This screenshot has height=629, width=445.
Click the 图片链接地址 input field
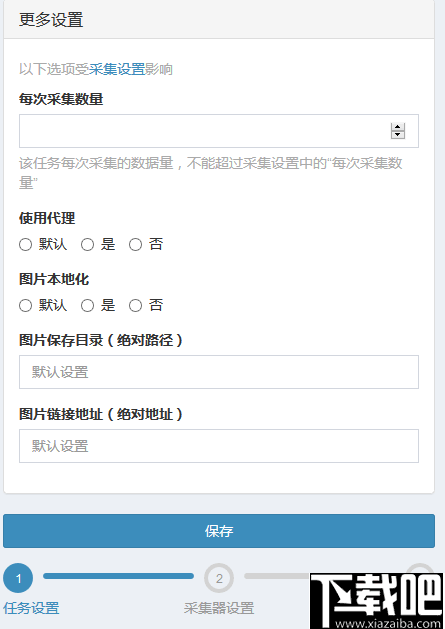(219, 446)
